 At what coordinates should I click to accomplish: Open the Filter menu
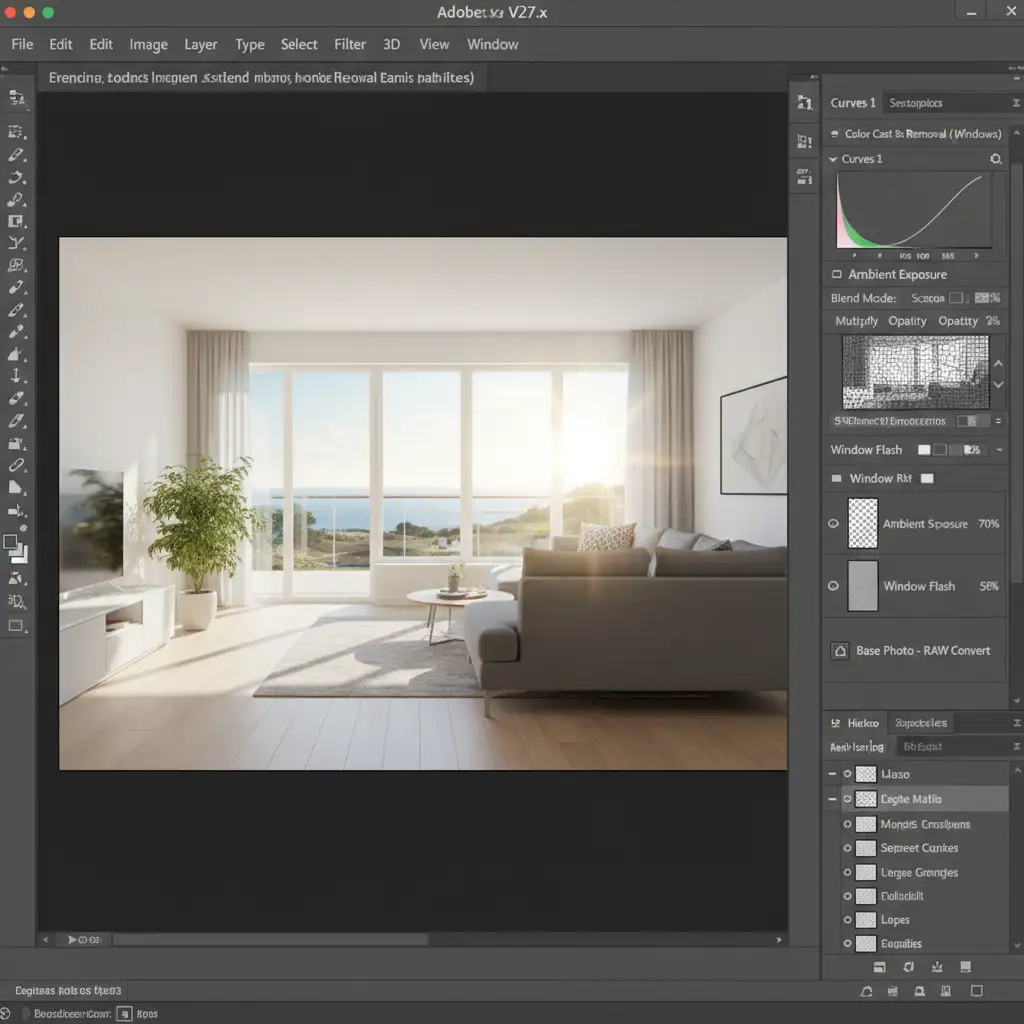point(350,44)
